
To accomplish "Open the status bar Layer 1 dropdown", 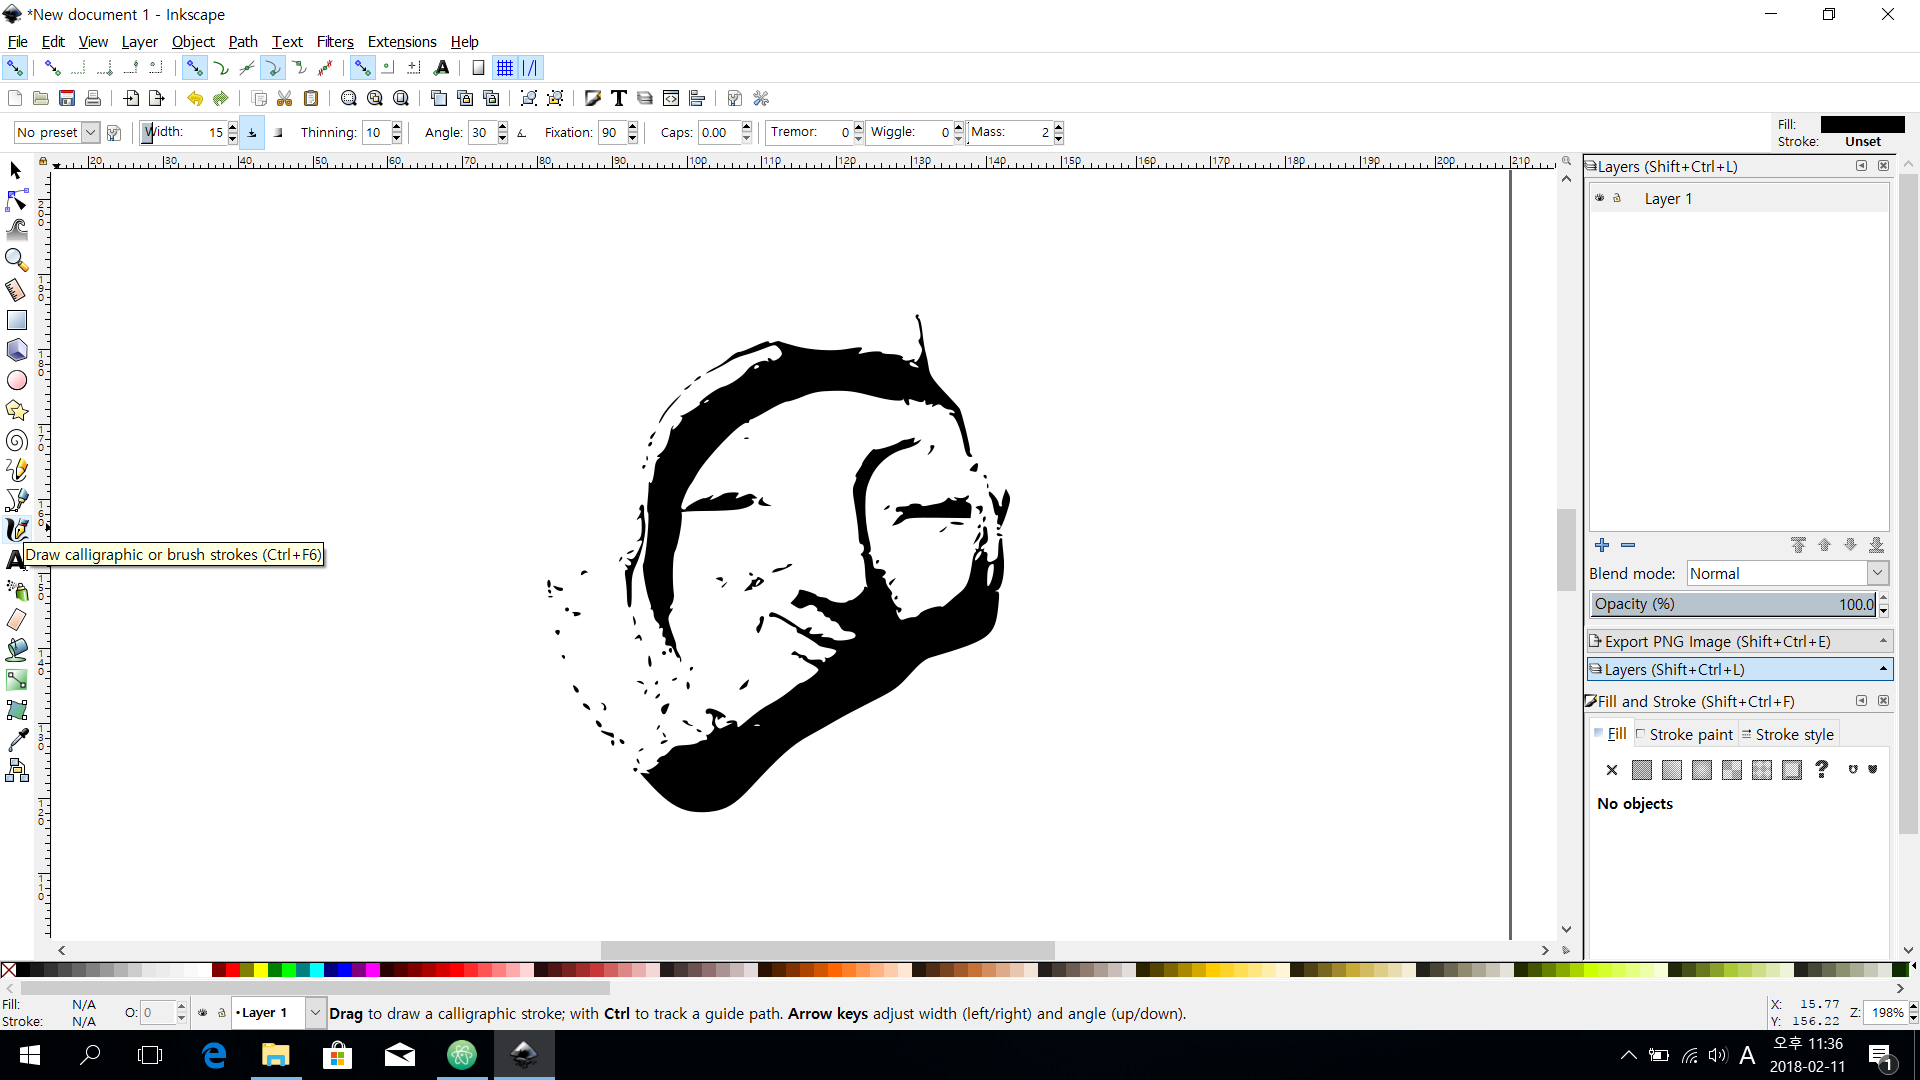I will click(315, 1013).
